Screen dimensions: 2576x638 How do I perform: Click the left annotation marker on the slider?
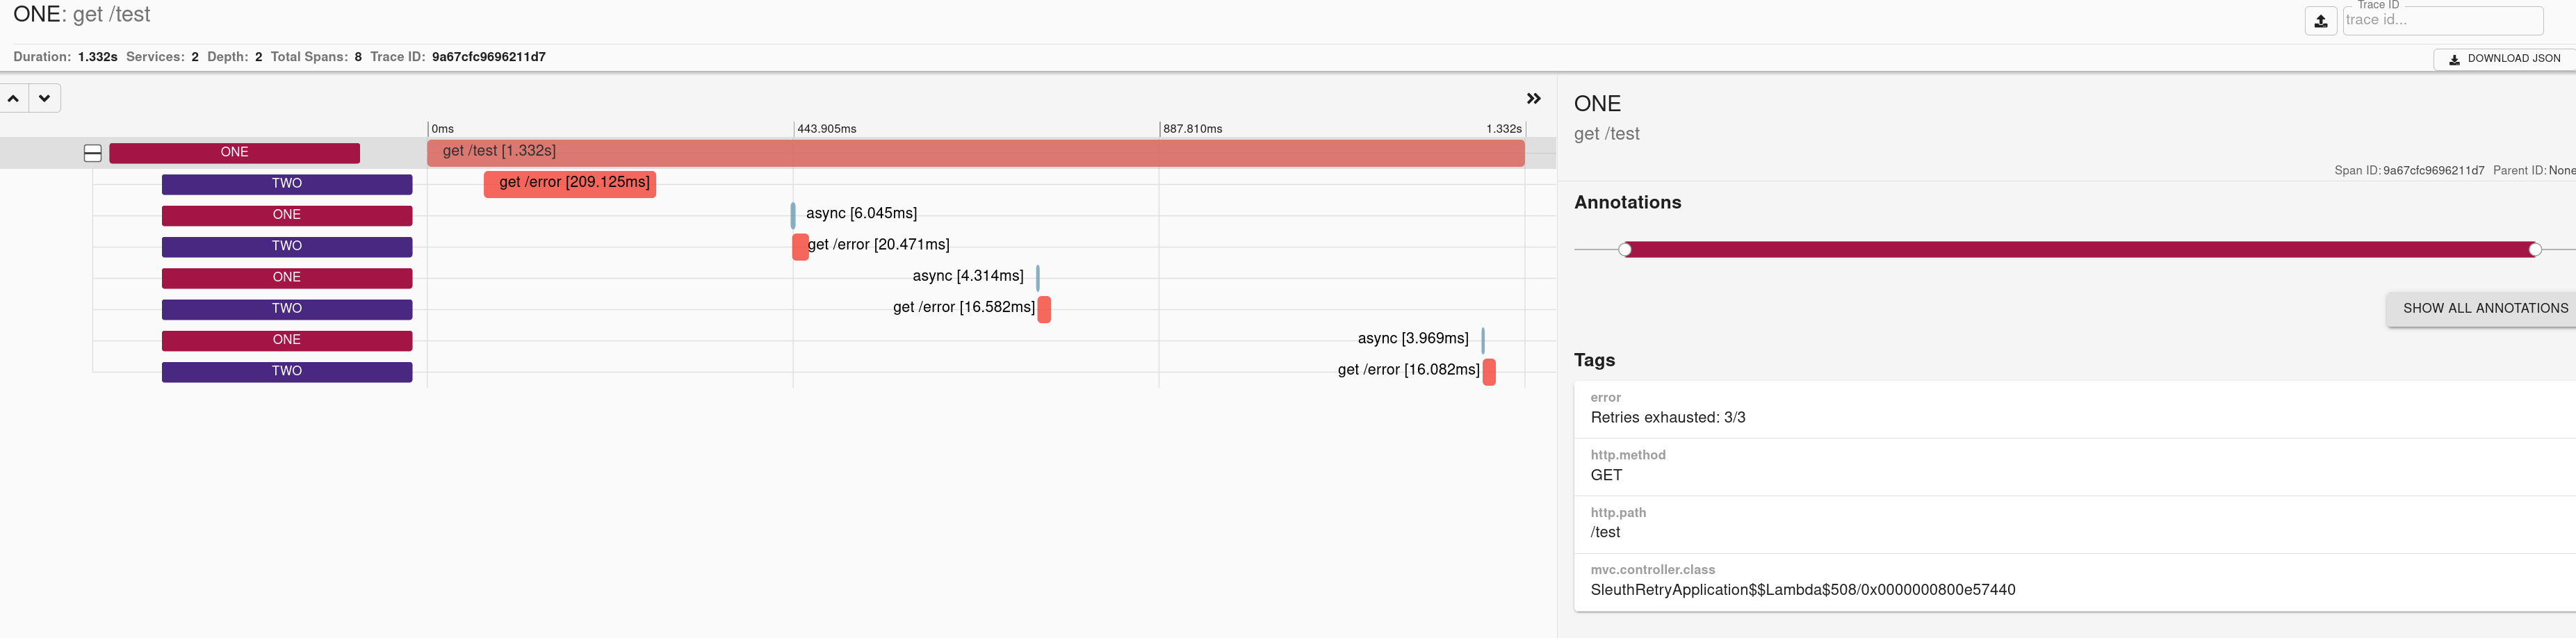pos(1625,249)
